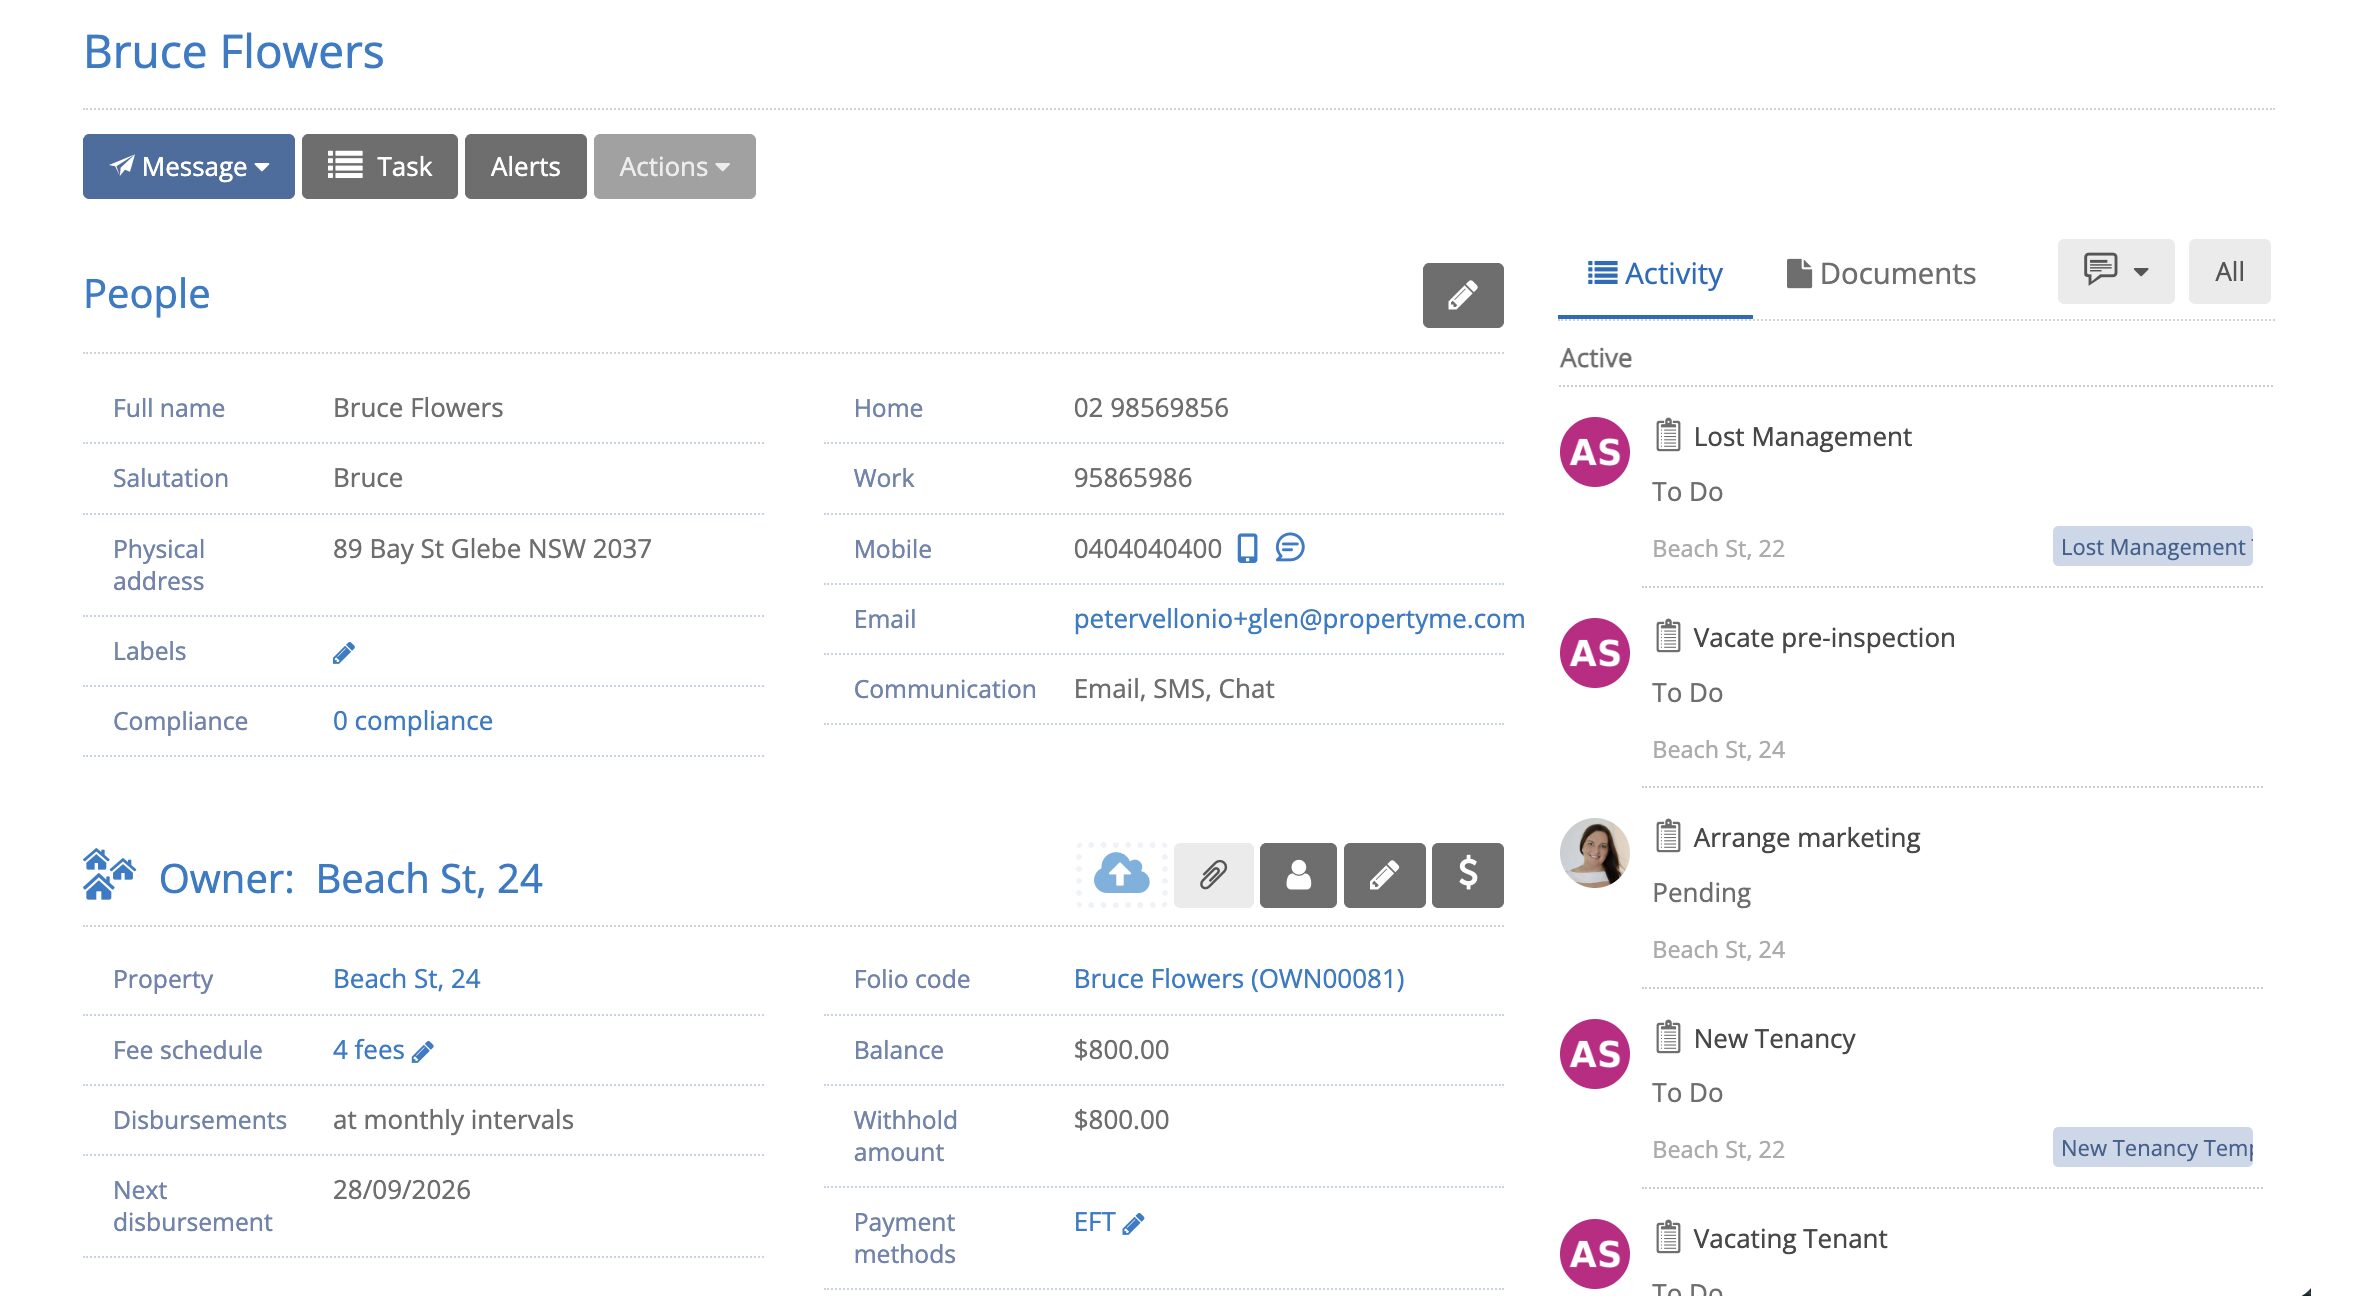Image resolution: width=2369 pixels, height=1296 pixels.
Task: Open folio Bruce Flowers (OWN00081) link
Action: (x=1238, y=979)
